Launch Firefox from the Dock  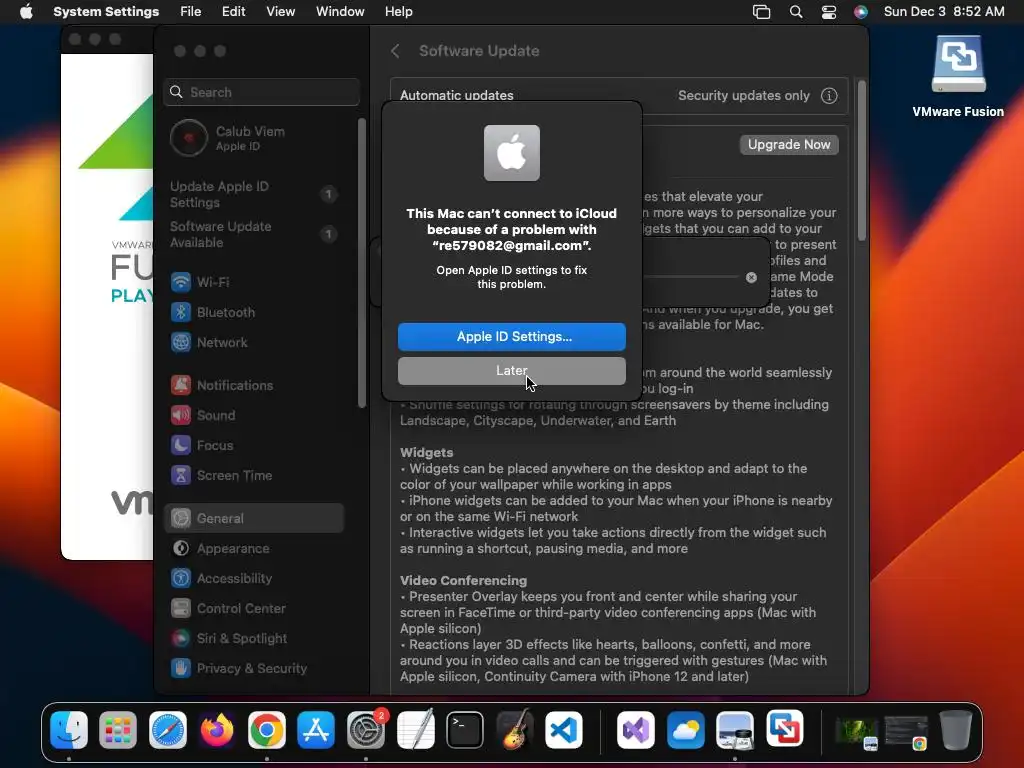(217, 729)
